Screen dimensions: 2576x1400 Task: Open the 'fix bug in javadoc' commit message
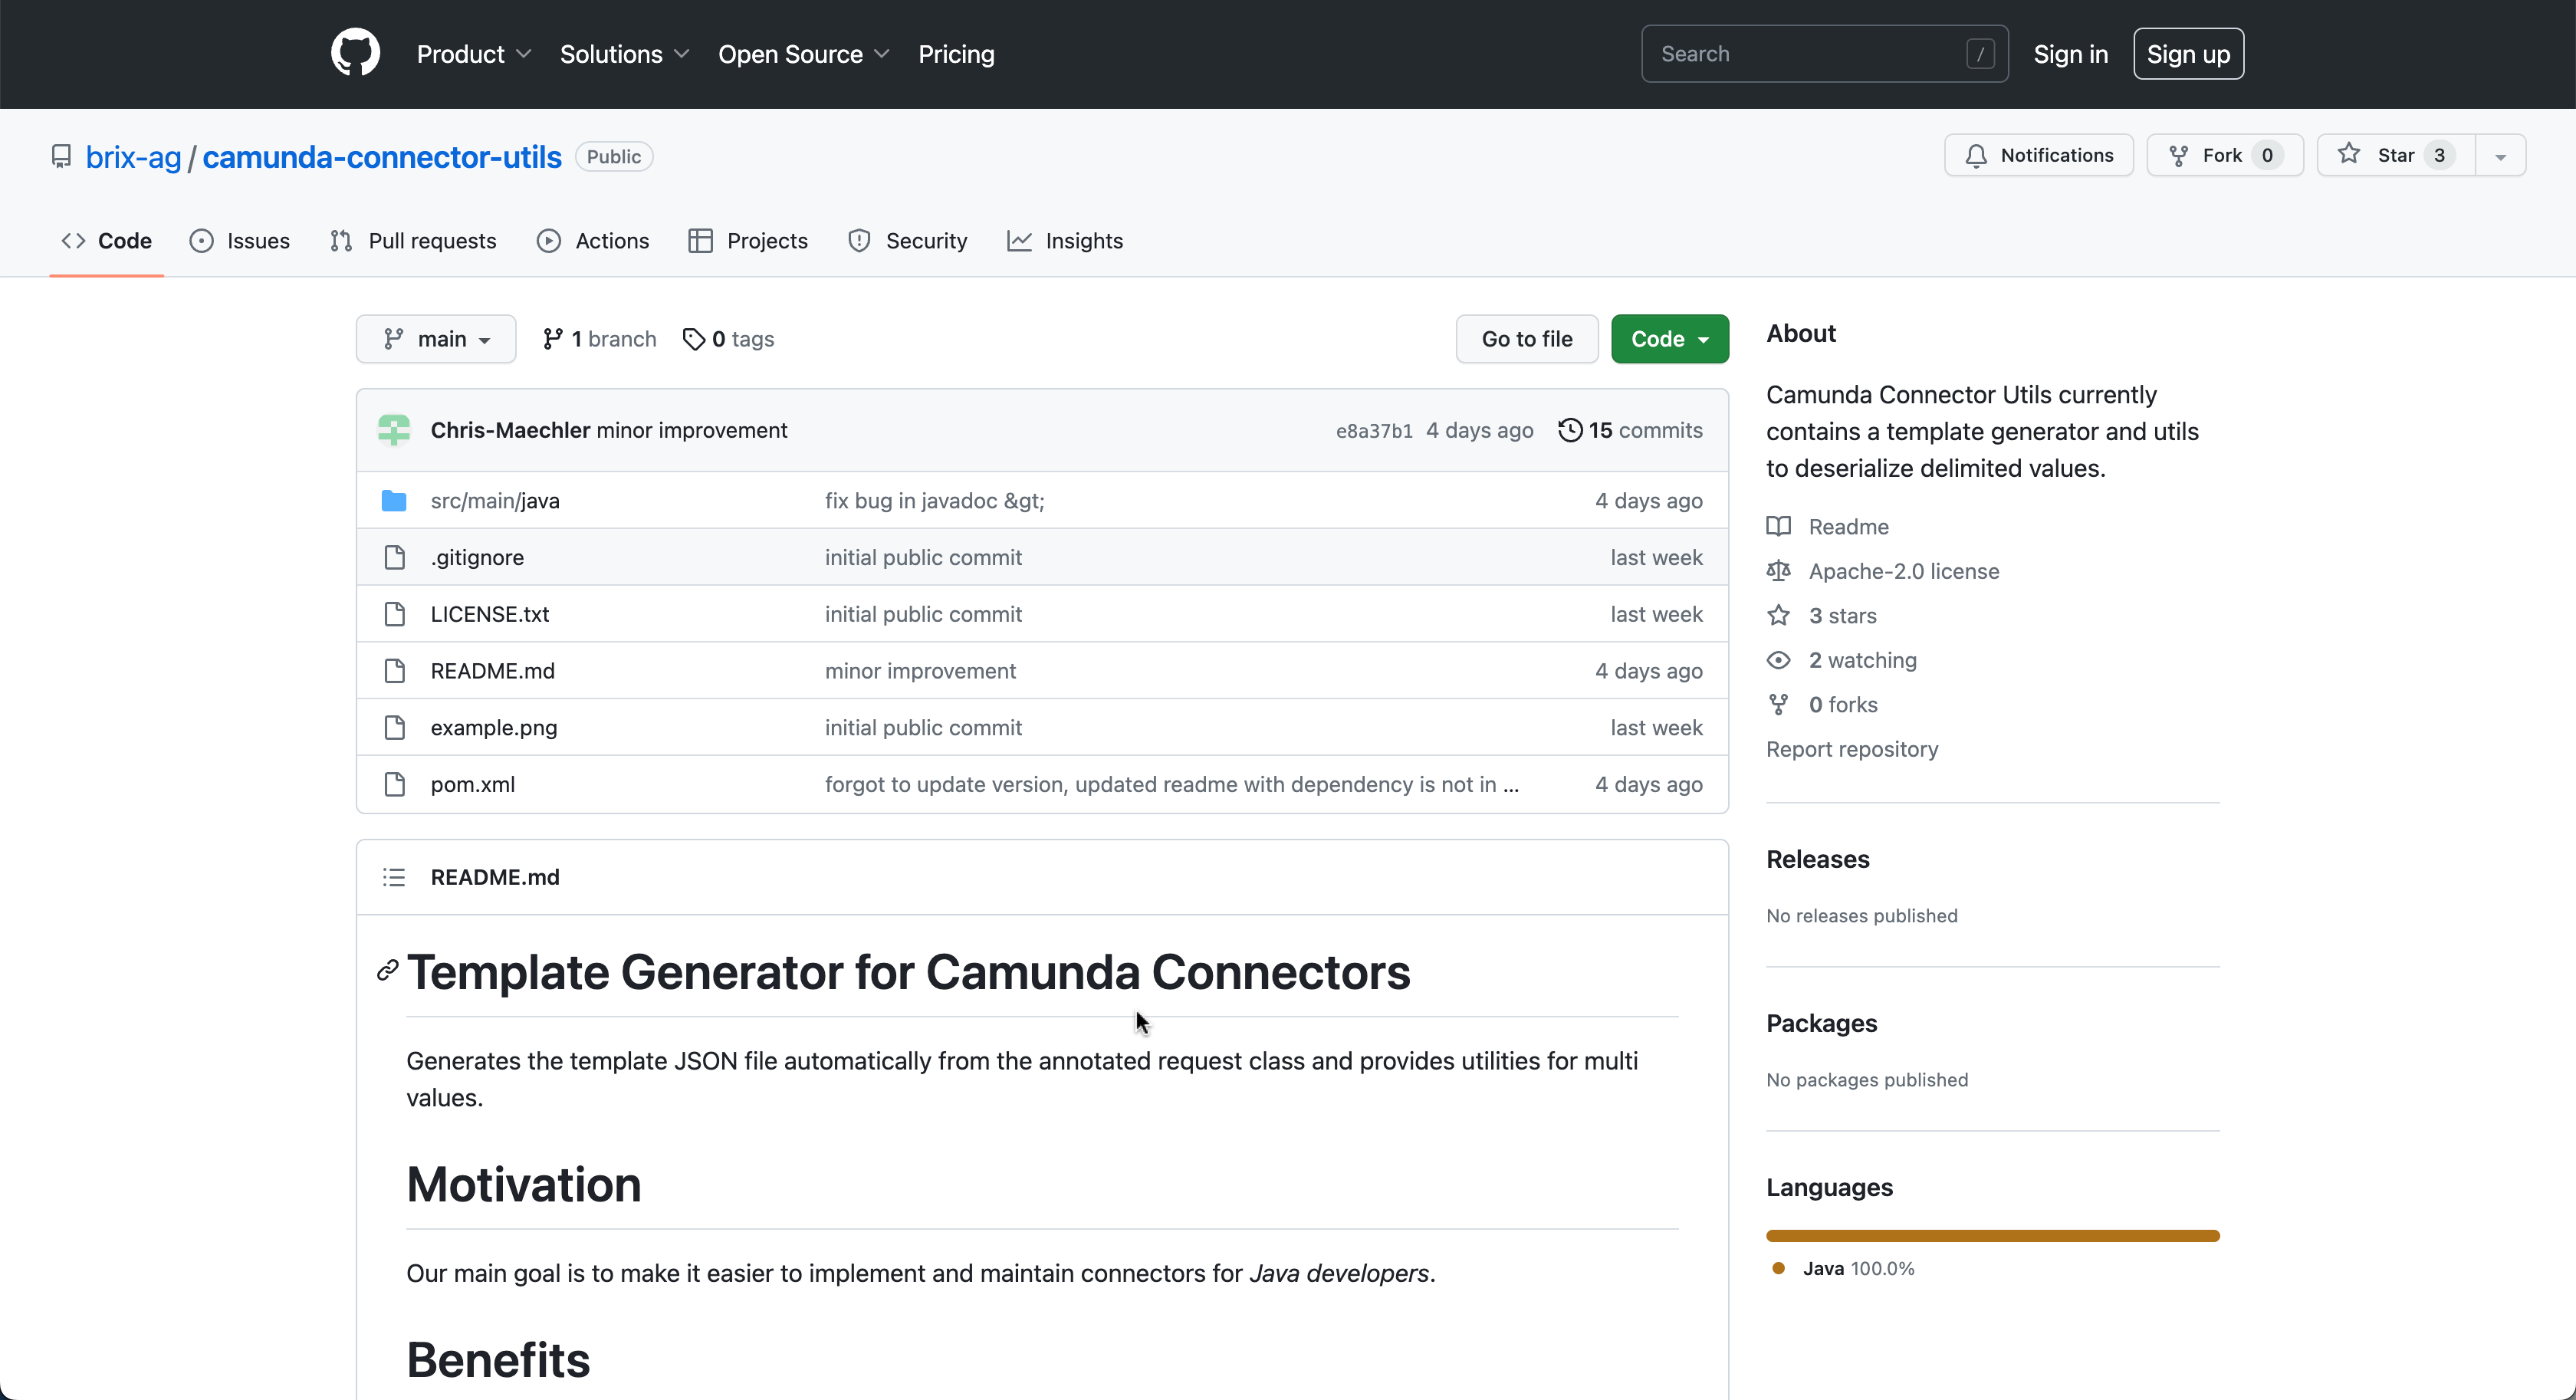point(934,501)
